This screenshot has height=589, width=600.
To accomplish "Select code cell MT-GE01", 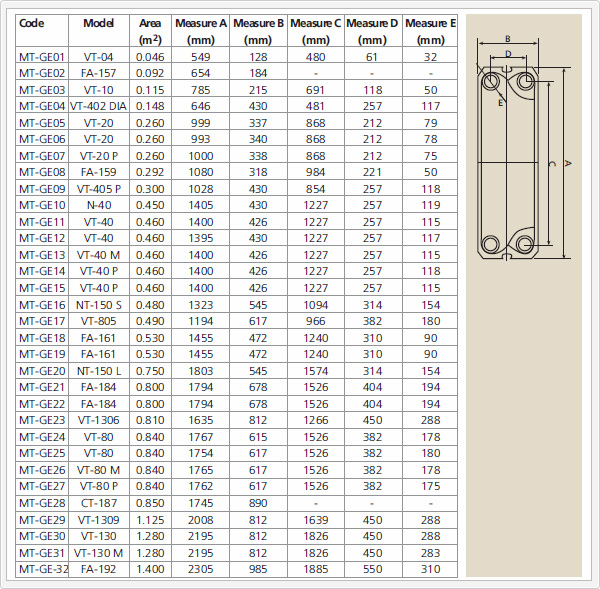I will [42, 57].
